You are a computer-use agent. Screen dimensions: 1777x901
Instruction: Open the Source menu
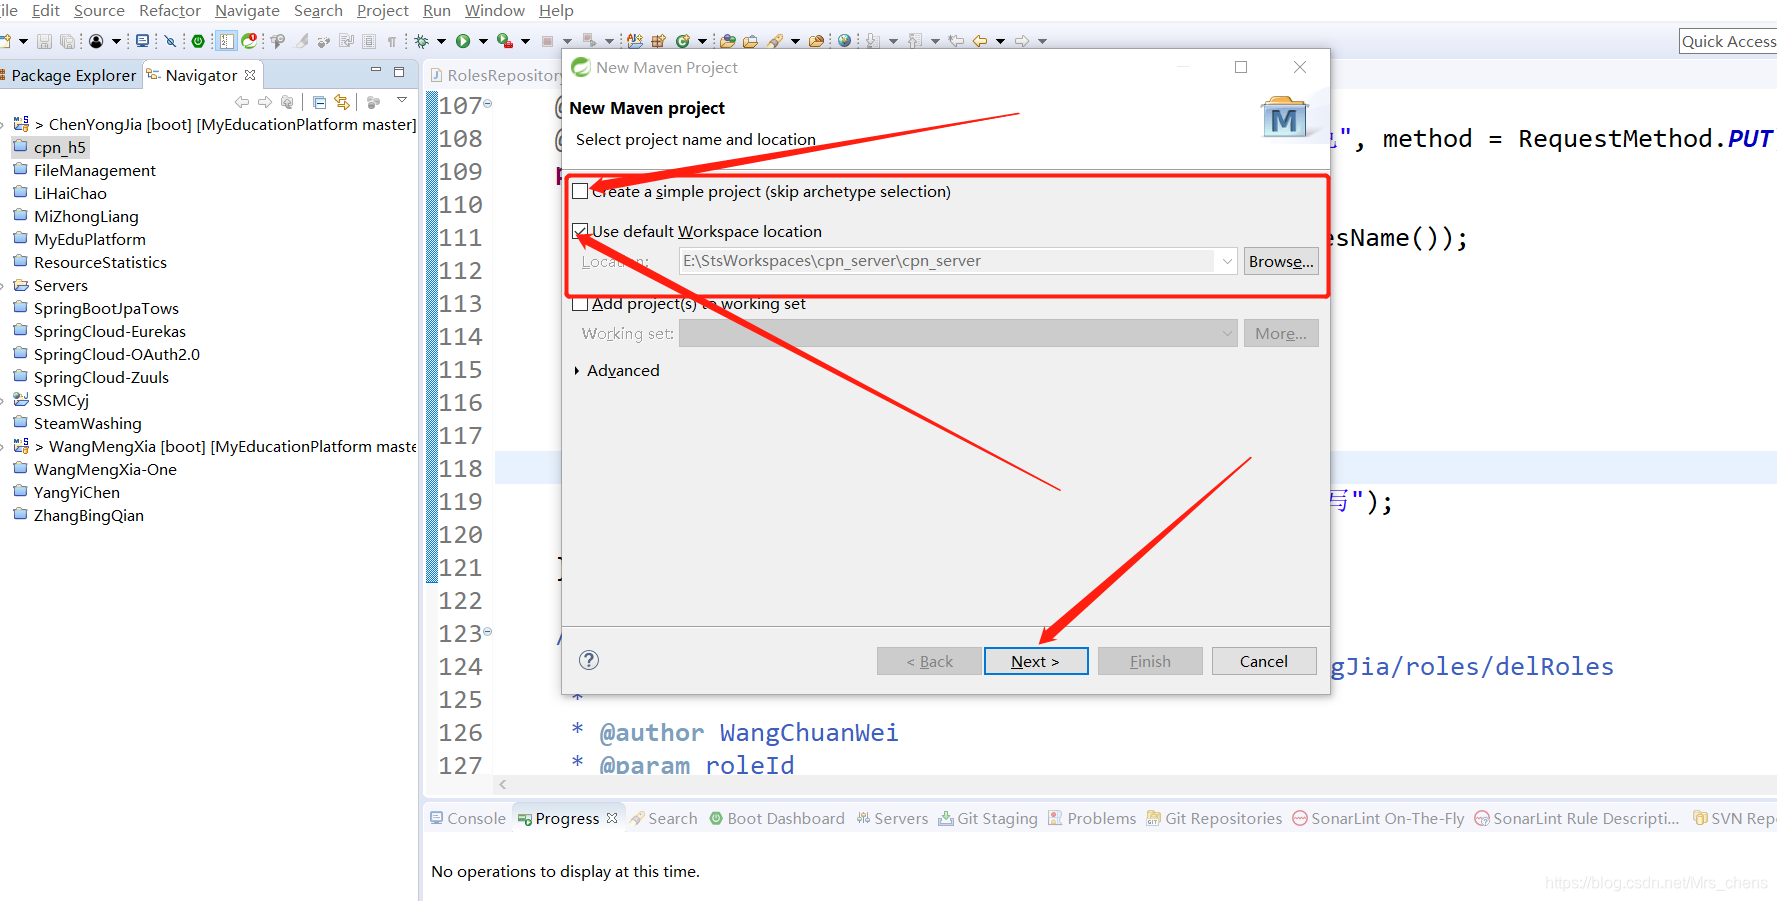pyautogui.click(x=99, y=10)
